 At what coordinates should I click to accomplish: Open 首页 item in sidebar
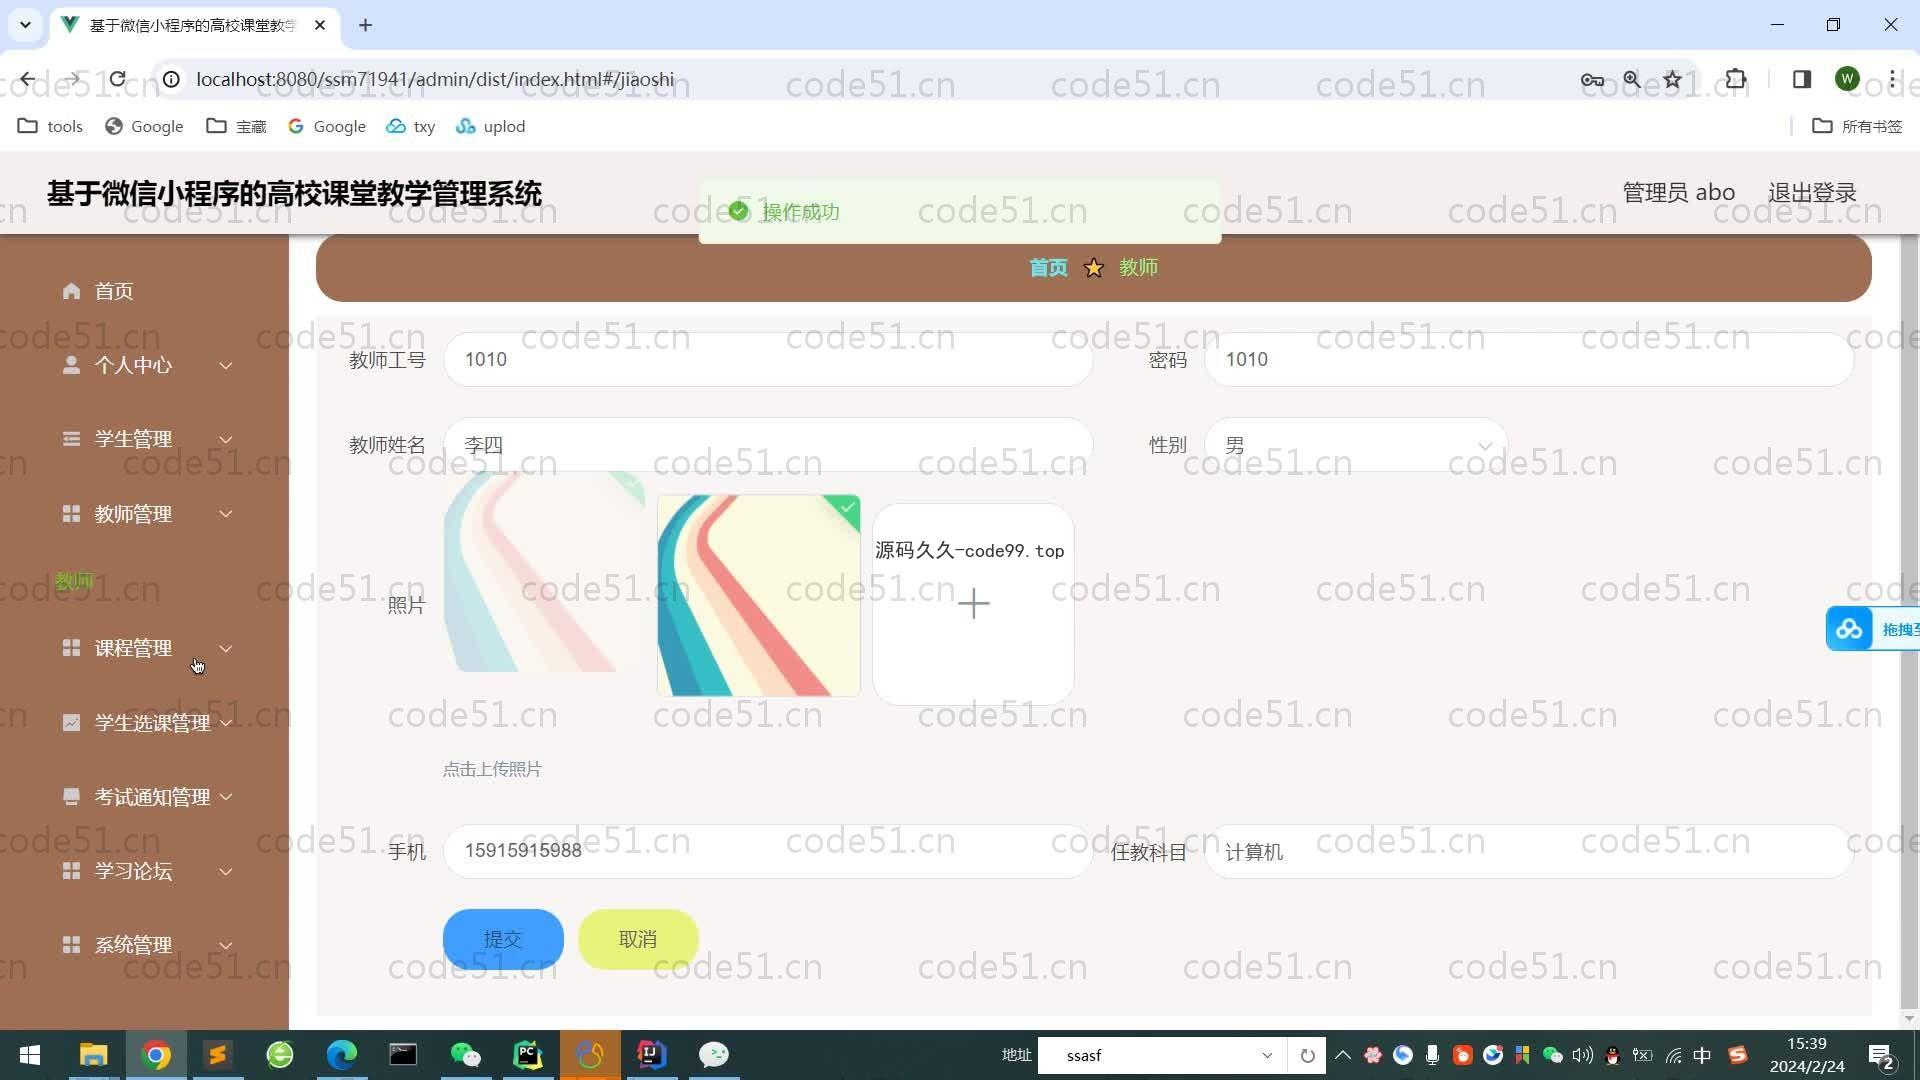tap(114, 291)
